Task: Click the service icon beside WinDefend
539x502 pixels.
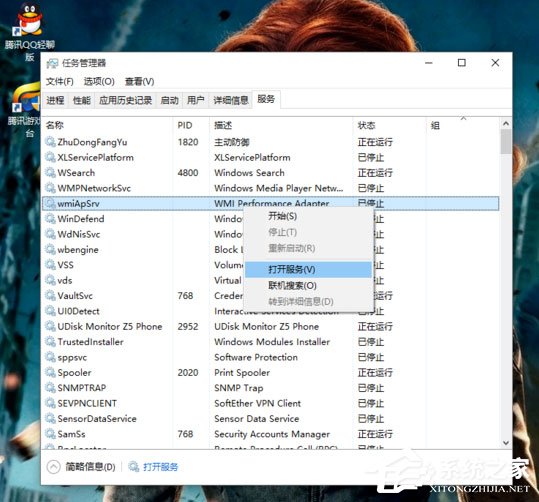Action: [50, 218]
